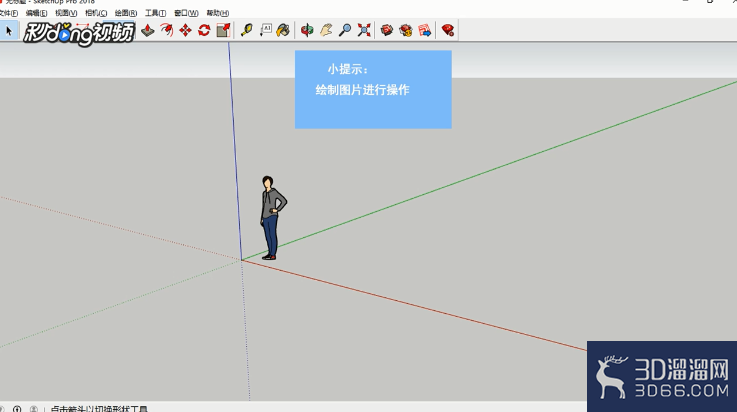Open the 3D Warehouse icon
Image resolution: width=737 pixels, height=412 pixels.
(x=387, y=31)
